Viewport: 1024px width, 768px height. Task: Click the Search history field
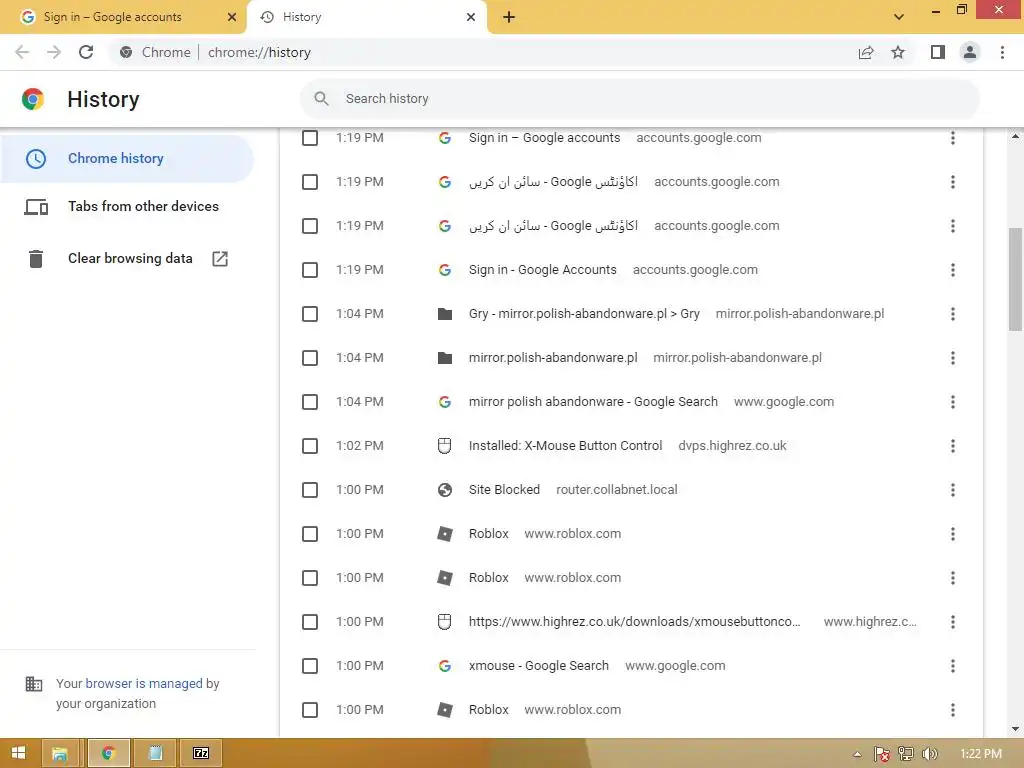point(640,99)
